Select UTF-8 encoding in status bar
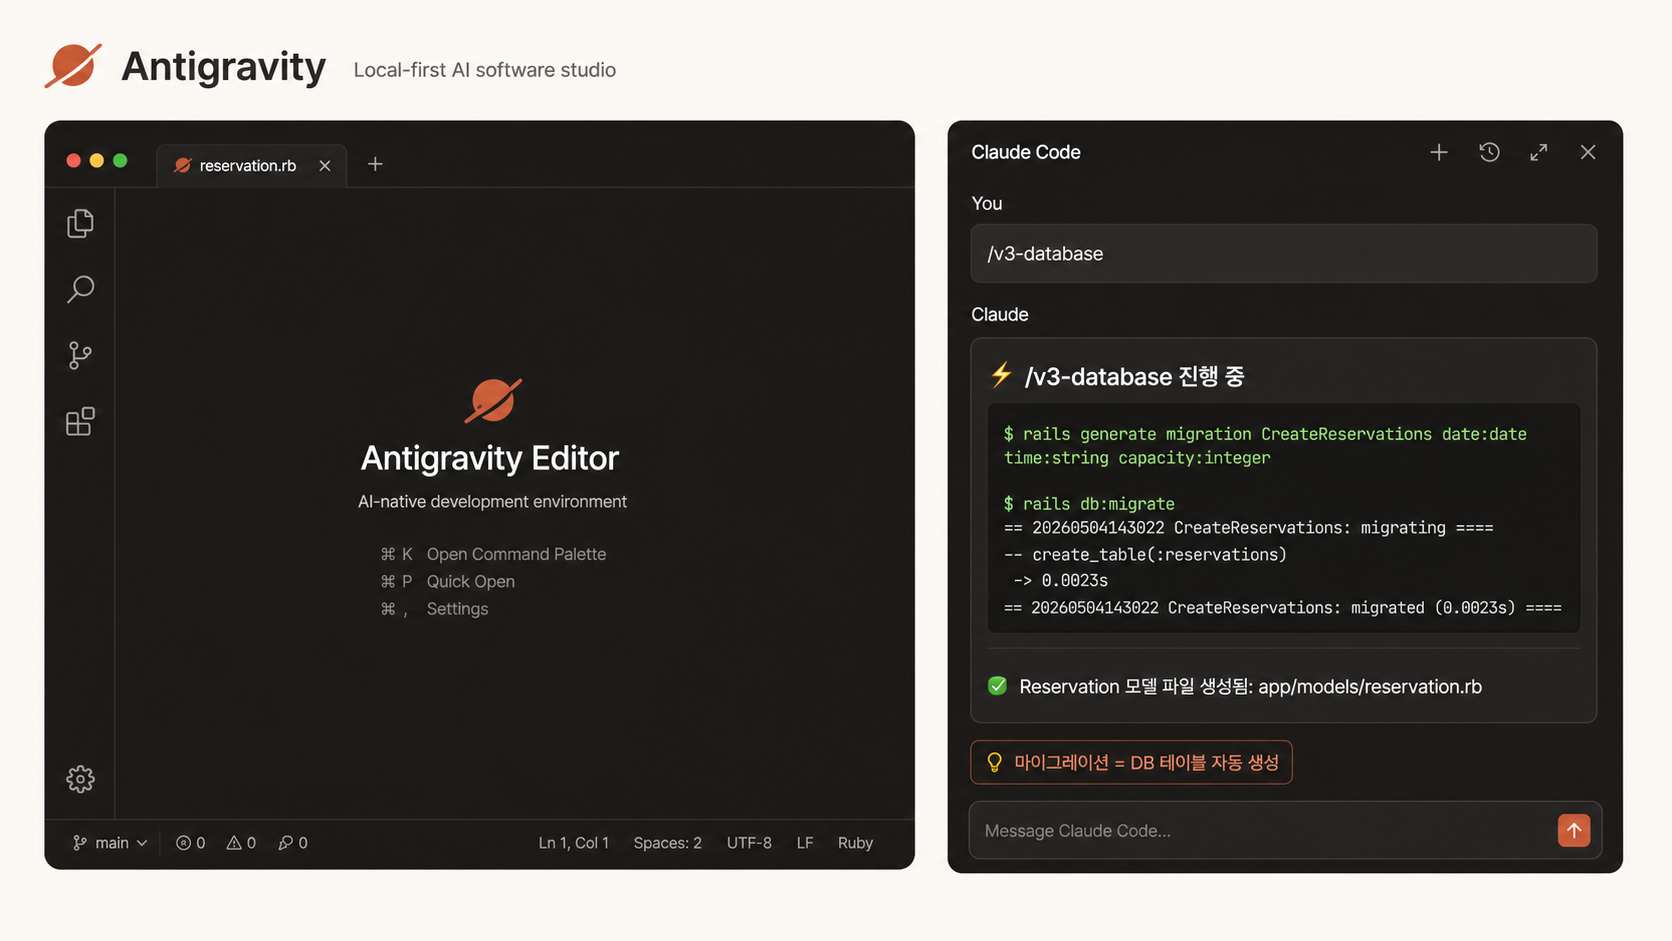 click(x=749, y=843)
